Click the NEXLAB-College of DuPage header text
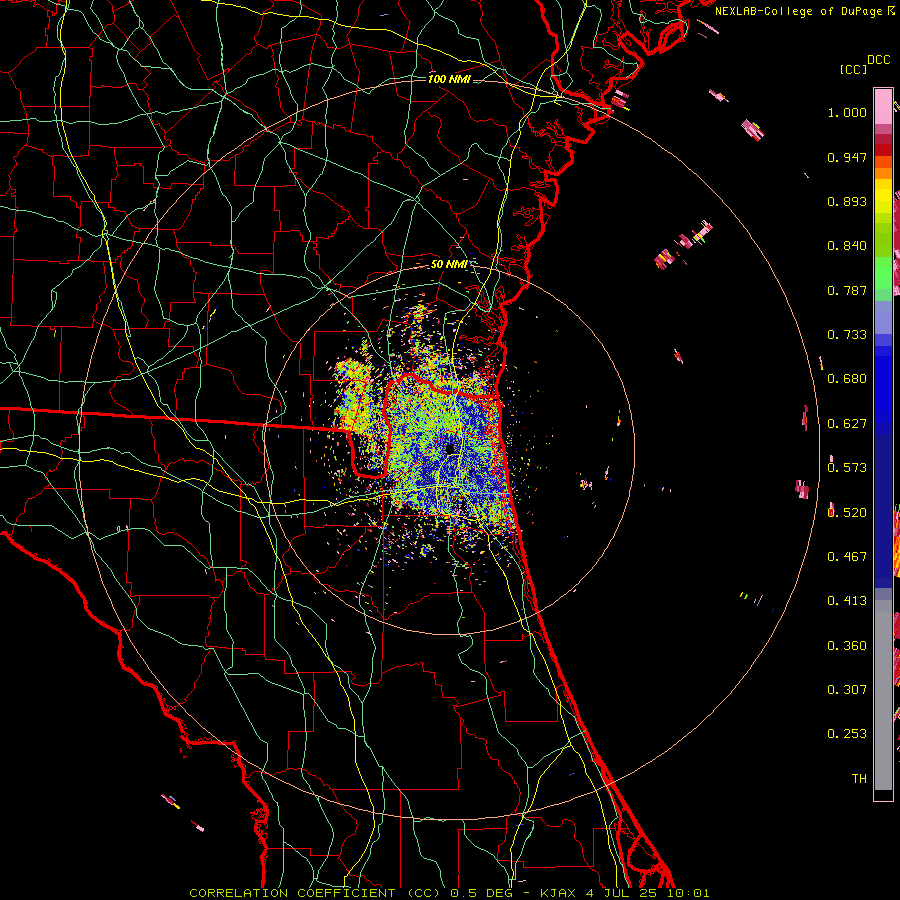Image resolution: width=900 pixels, height=900 pixels. (800, 11)
